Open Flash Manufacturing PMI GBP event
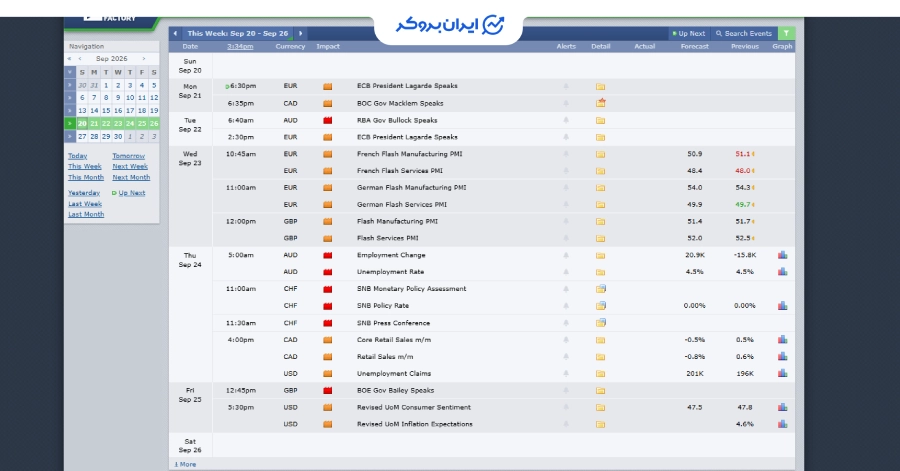Screen dimensions: 900x471 pyautogui.click(x=397, y=221)
